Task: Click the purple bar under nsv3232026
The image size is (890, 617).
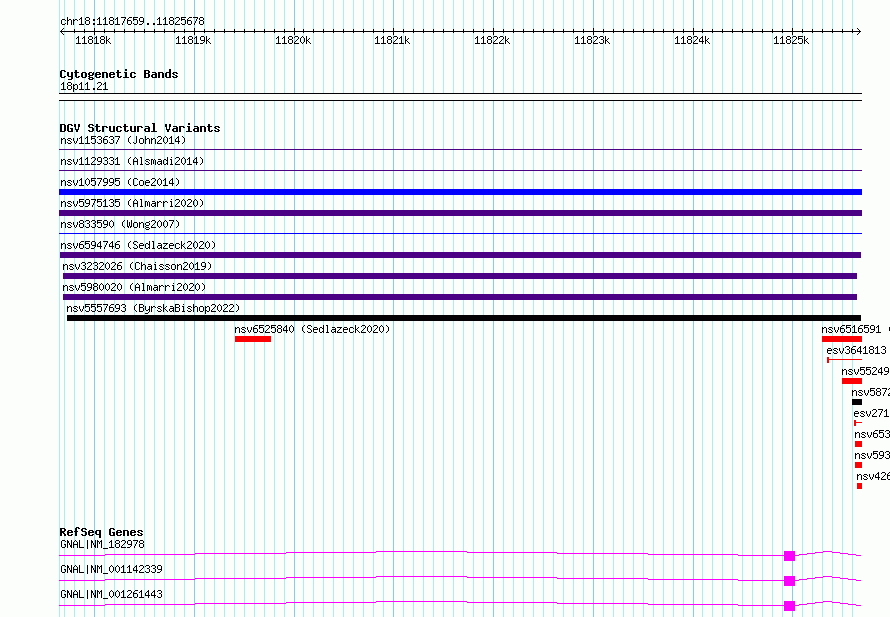Action: click(x=460, y=276)
